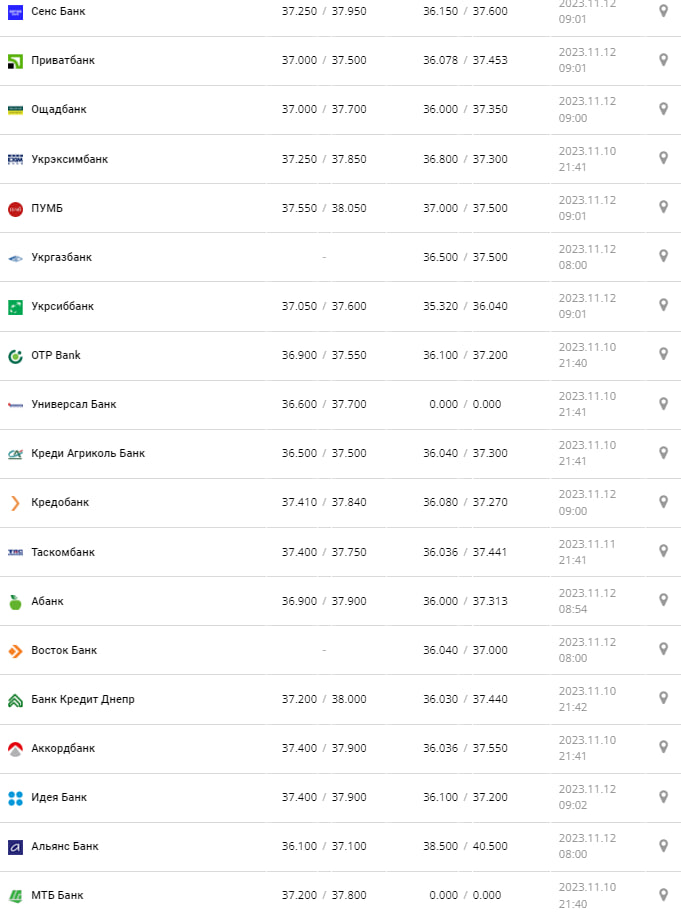The image size is (681, 916).
Task: Click the map pin in МТБ Банк row
Action: click(x=663, y=894)
